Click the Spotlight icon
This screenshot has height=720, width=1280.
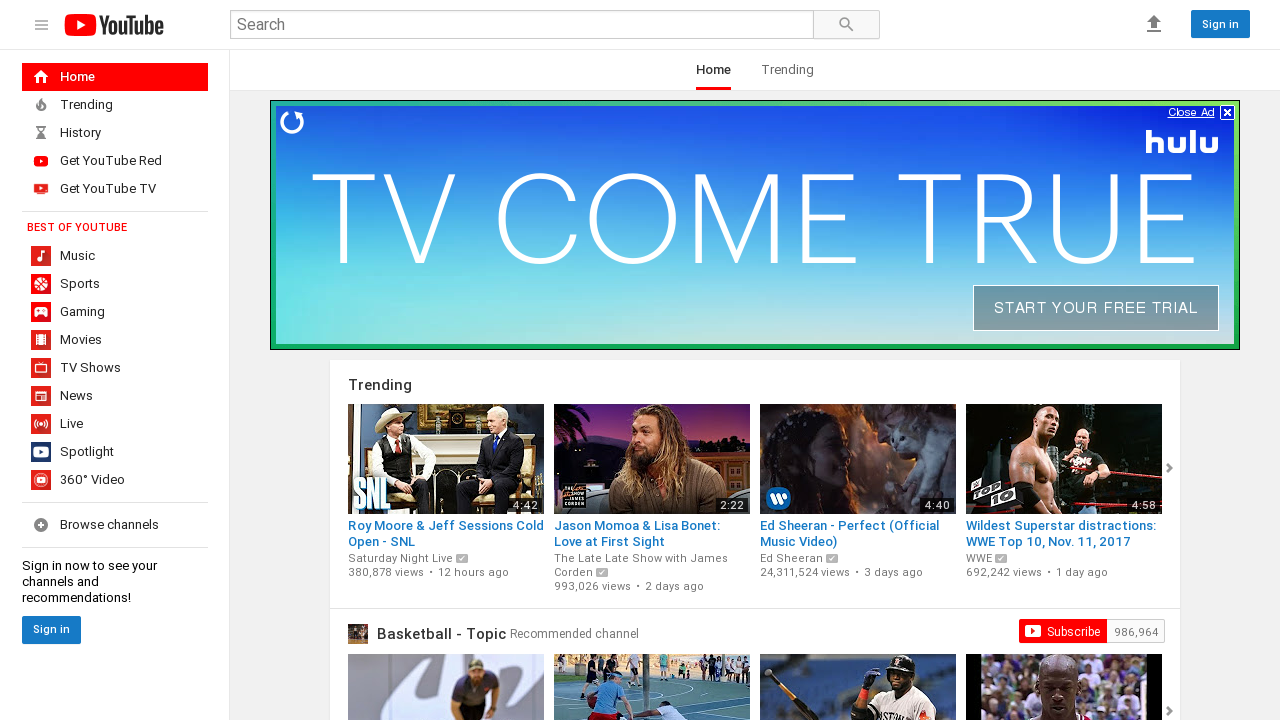(41, 452)
